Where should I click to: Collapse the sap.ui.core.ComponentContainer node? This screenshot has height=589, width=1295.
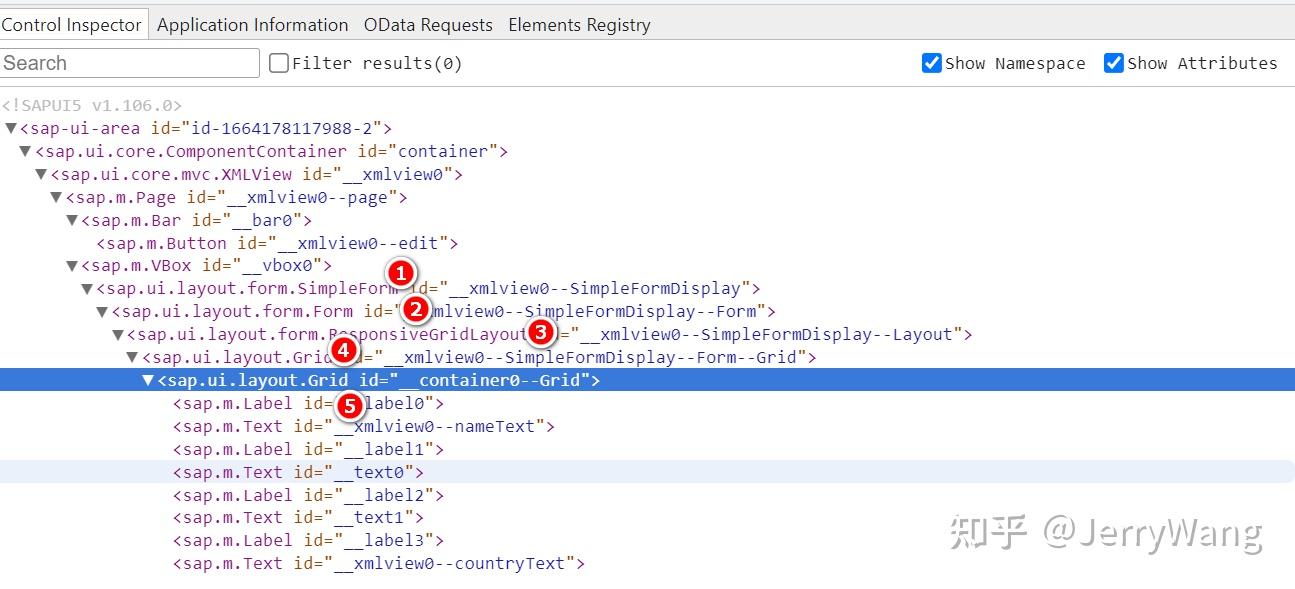[x=24, y=151]
